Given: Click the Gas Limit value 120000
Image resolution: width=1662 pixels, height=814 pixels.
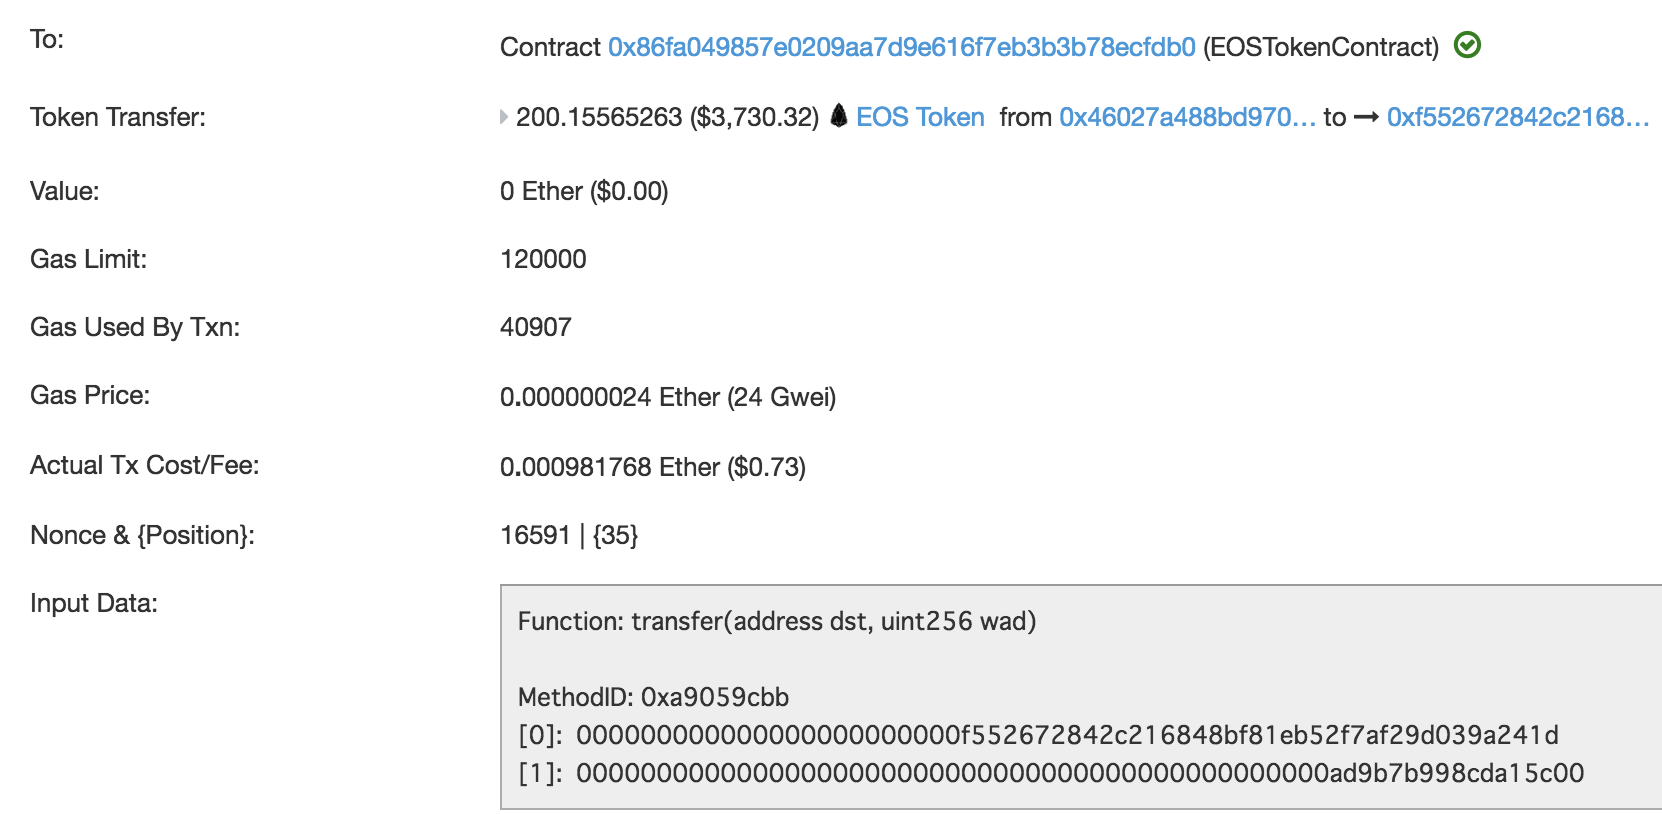Looking at the screenshot, I should (544, 259).
